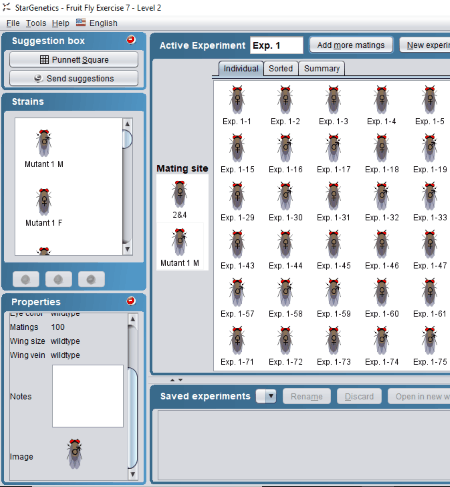
Task: Collapse the Suggestion box panel
Action: [x=131, y=40]
